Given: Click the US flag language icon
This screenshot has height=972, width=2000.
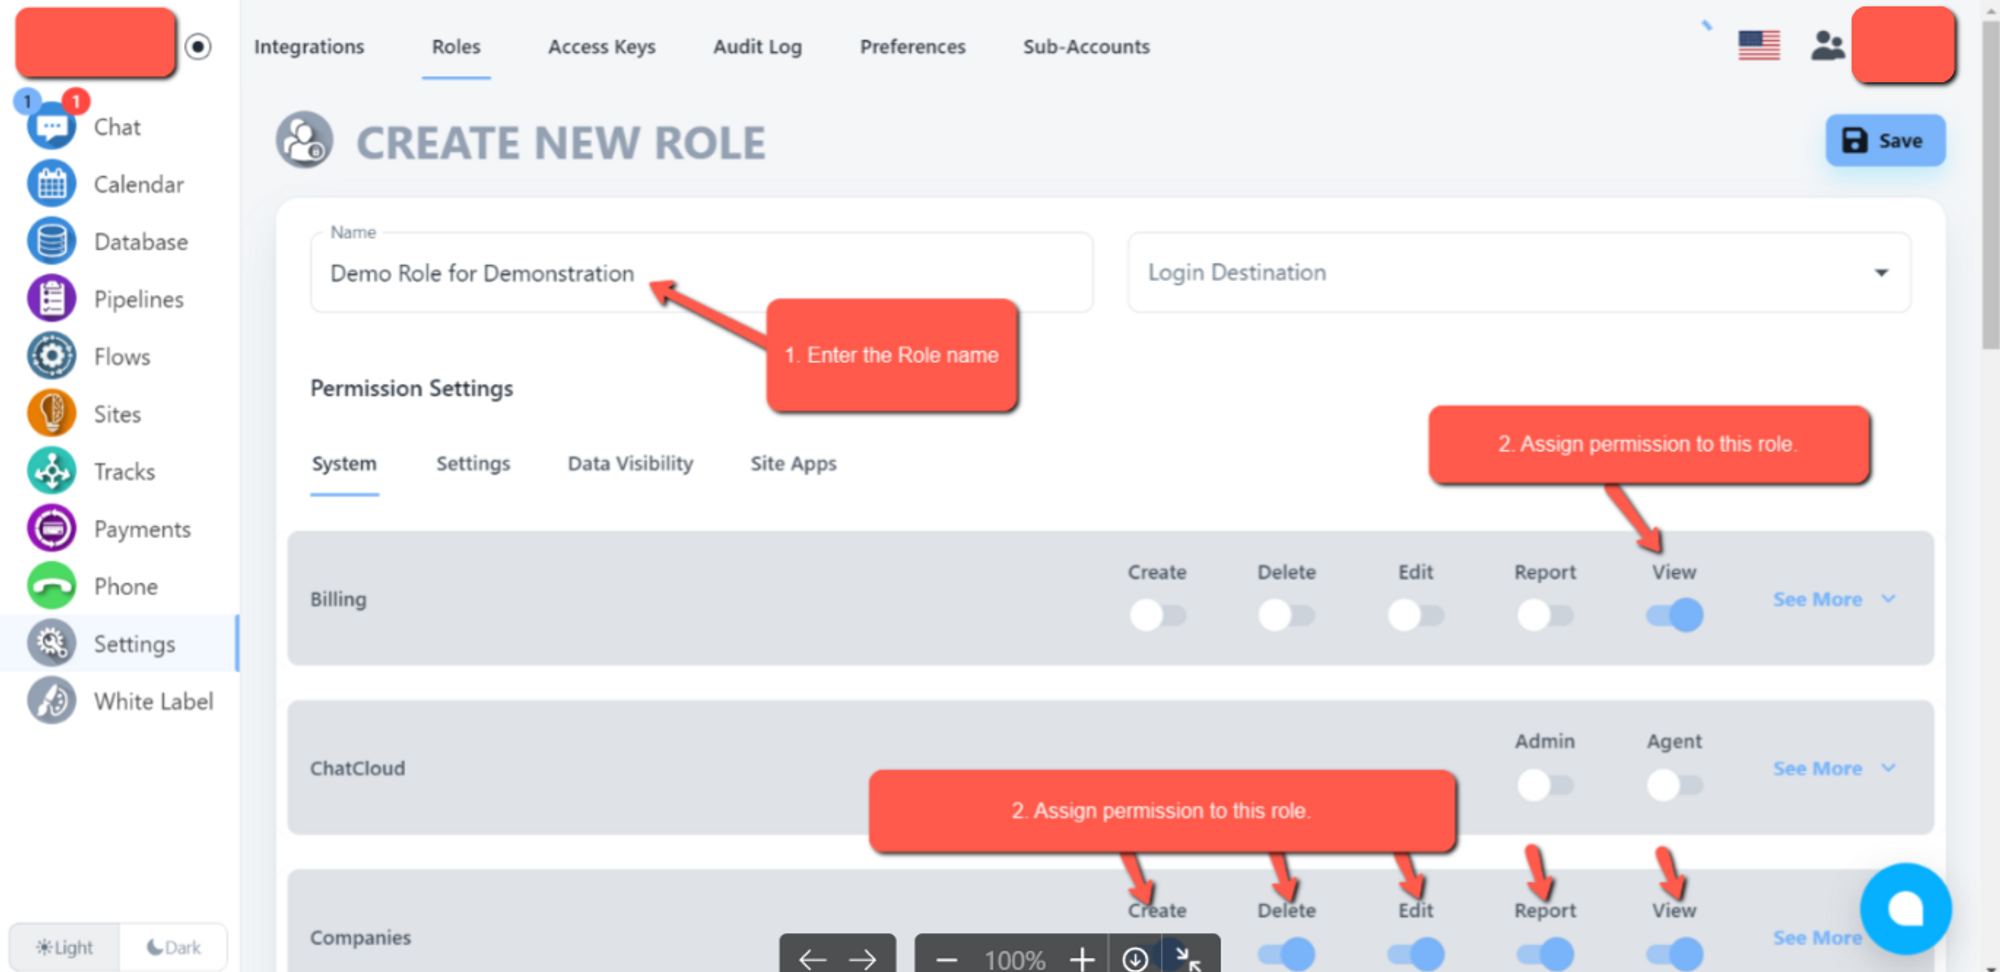Looking at the screenshot, I should tap(1758, 46).
